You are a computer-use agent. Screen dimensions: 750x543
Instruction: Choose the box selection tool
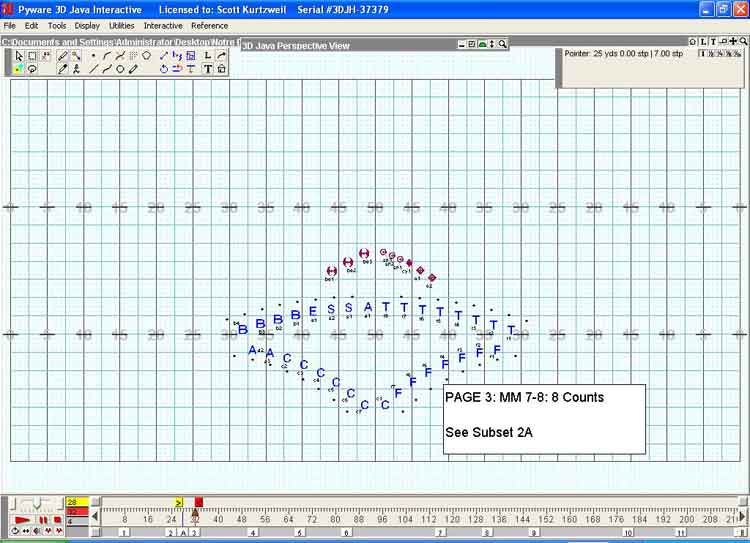click(x=32, y=56)
